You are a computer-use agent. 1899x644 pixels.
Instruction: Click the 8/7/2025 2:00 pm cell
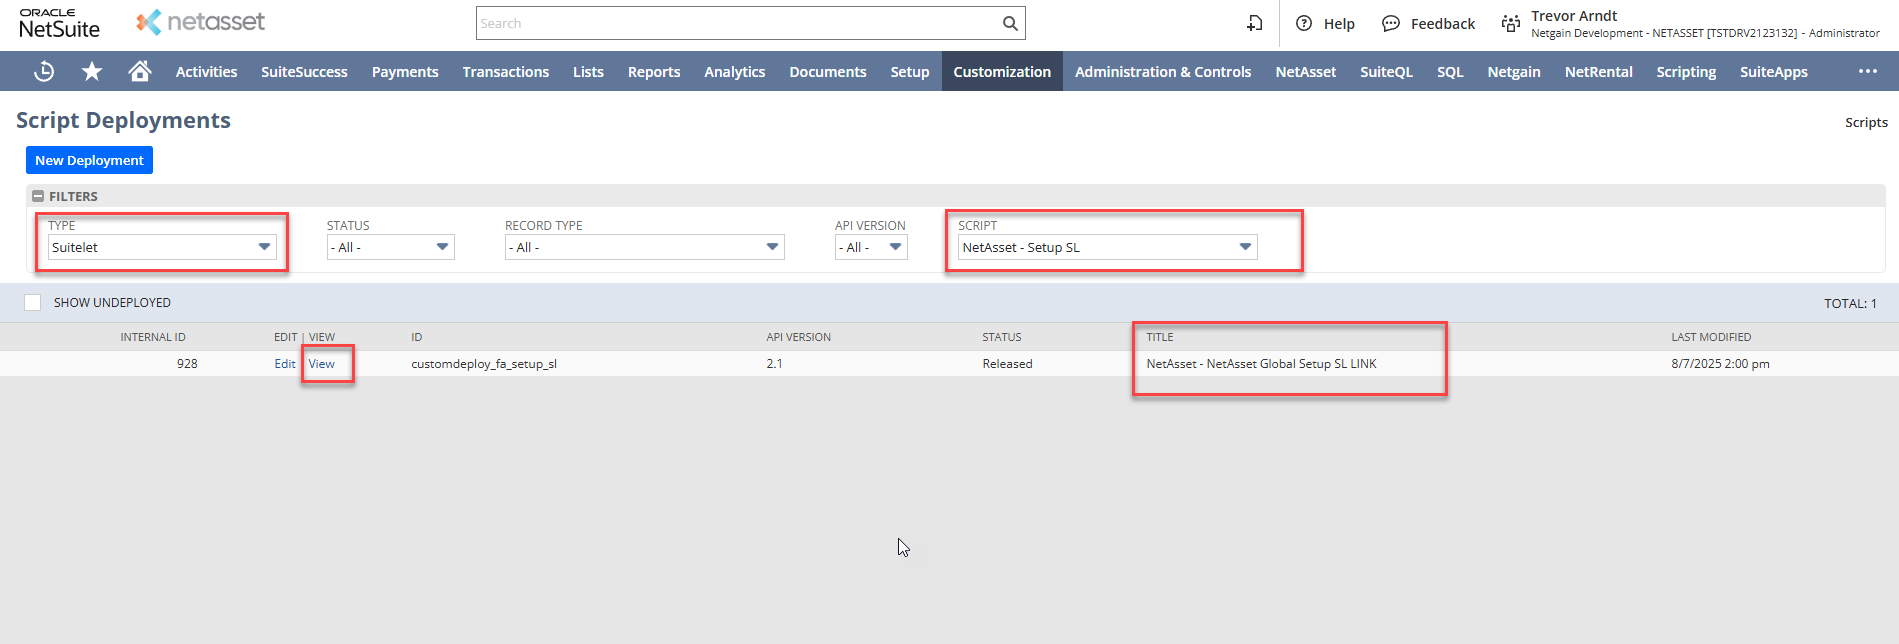click(x=1720, y=364)
